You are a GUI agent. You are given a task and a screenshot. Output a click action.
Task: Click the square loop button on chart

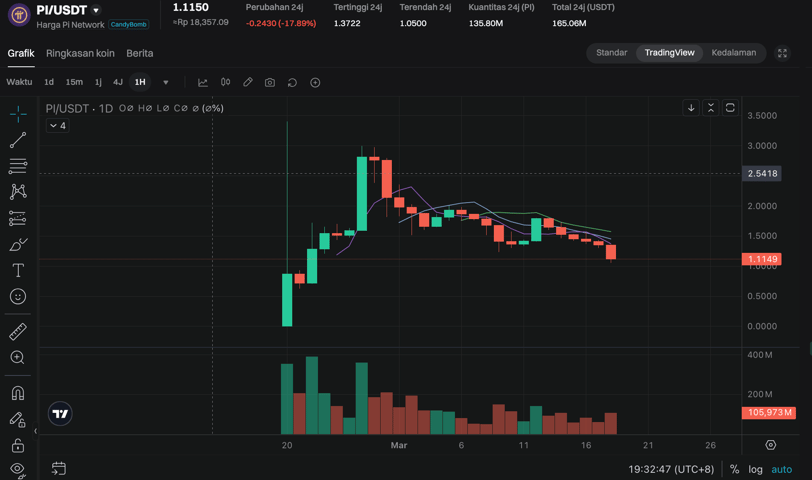coord(730,108)
